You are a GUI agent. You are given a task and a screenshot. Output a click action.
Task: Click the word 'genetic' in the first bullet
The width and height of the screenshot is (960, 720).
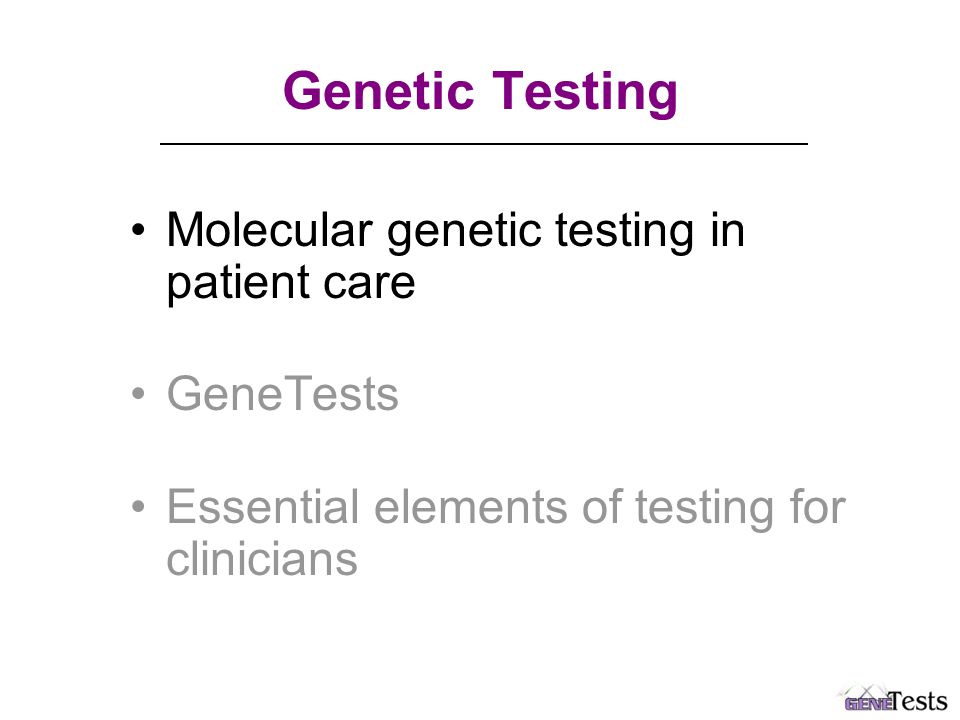(464, 233)
